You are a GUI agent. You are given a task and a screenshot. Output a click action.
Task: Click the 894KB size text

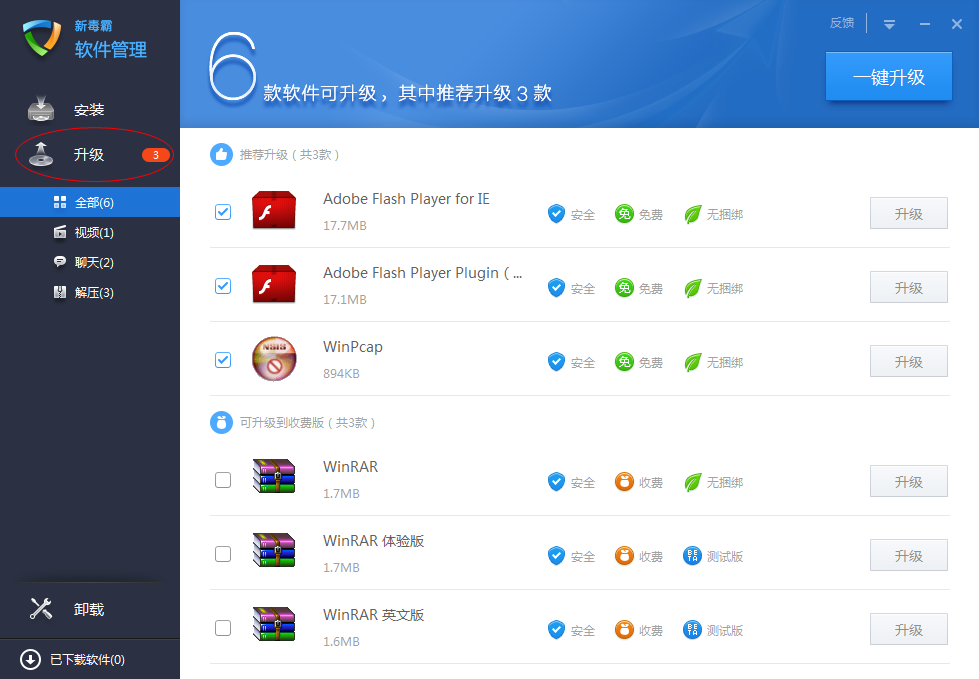point(341,373)
